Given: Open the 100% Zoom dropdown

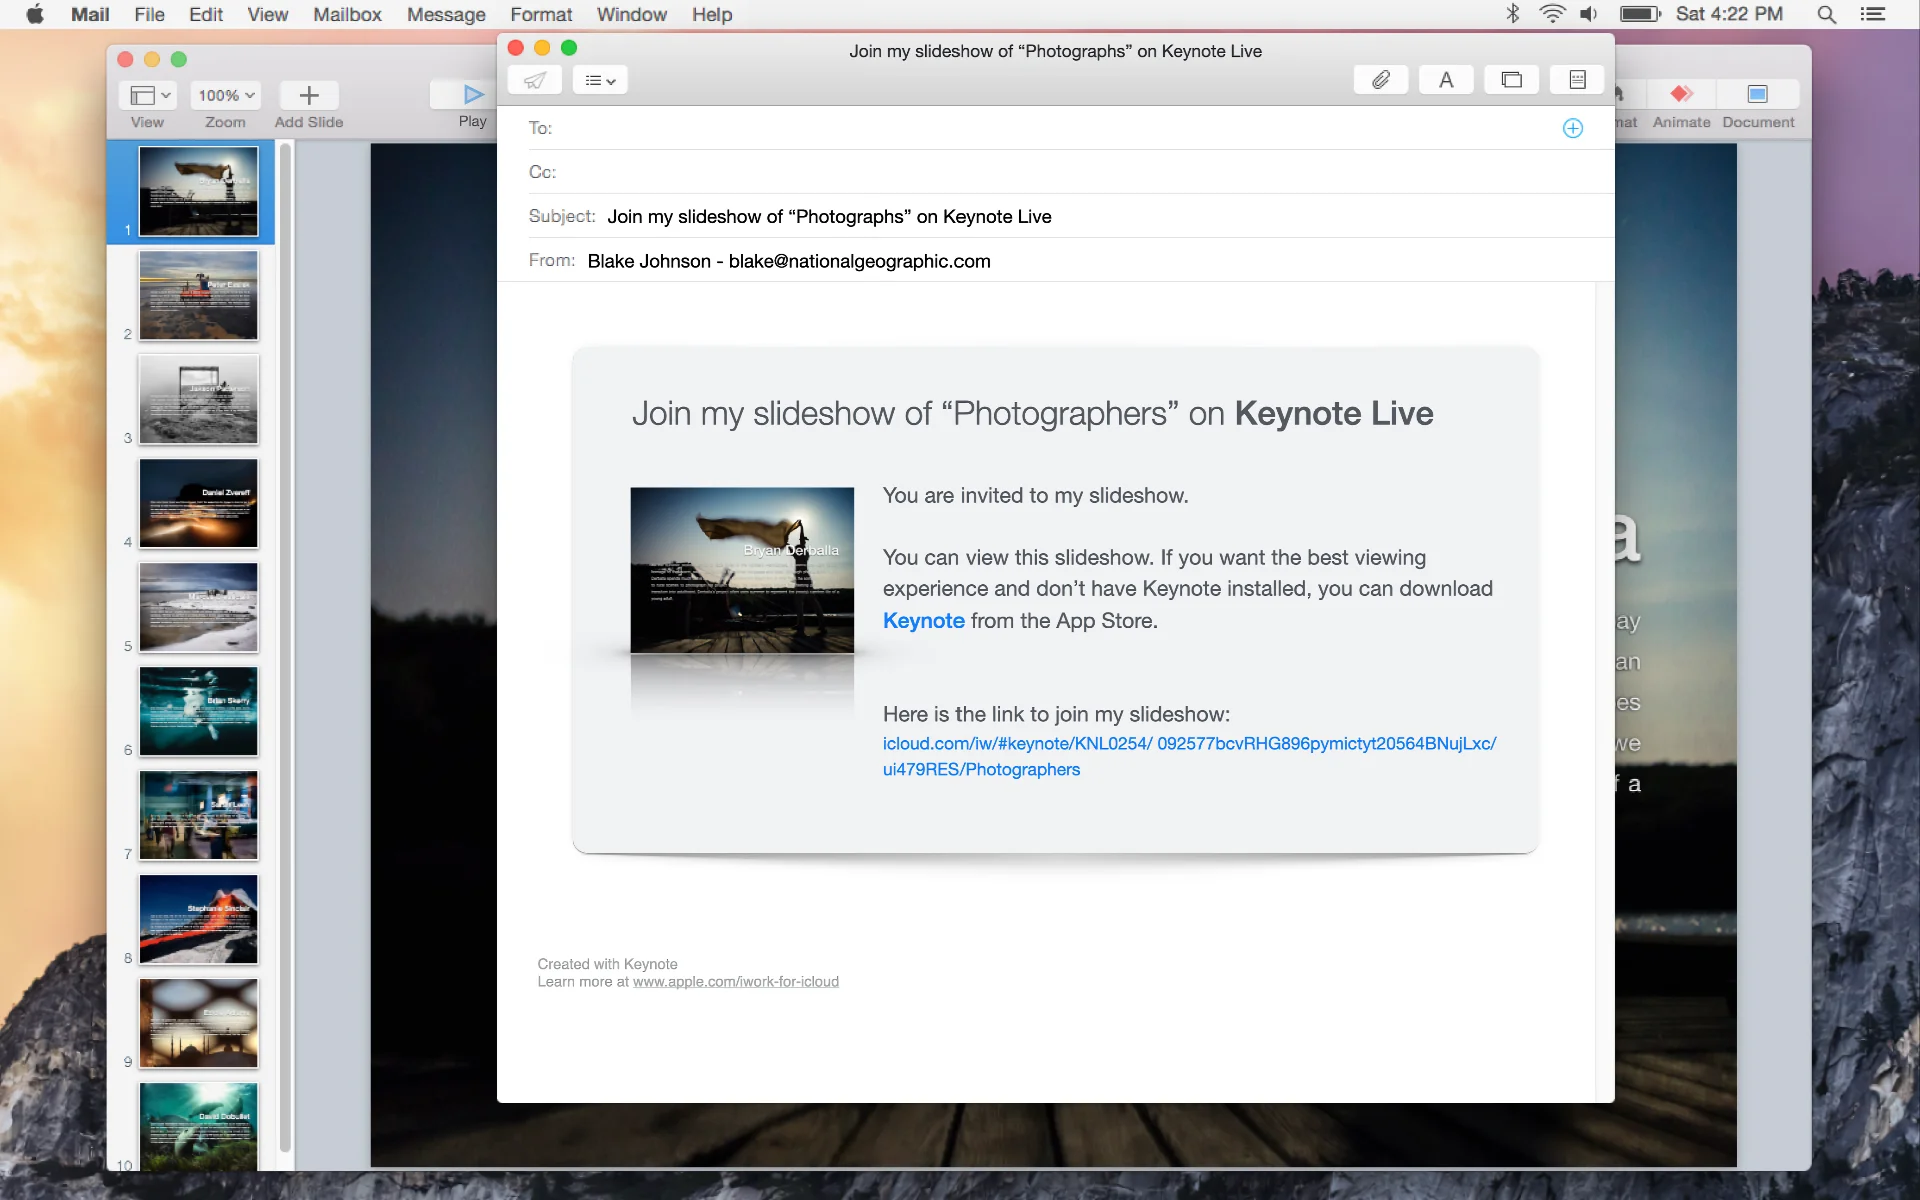Looking at the screenshot, I should [225, 96].
